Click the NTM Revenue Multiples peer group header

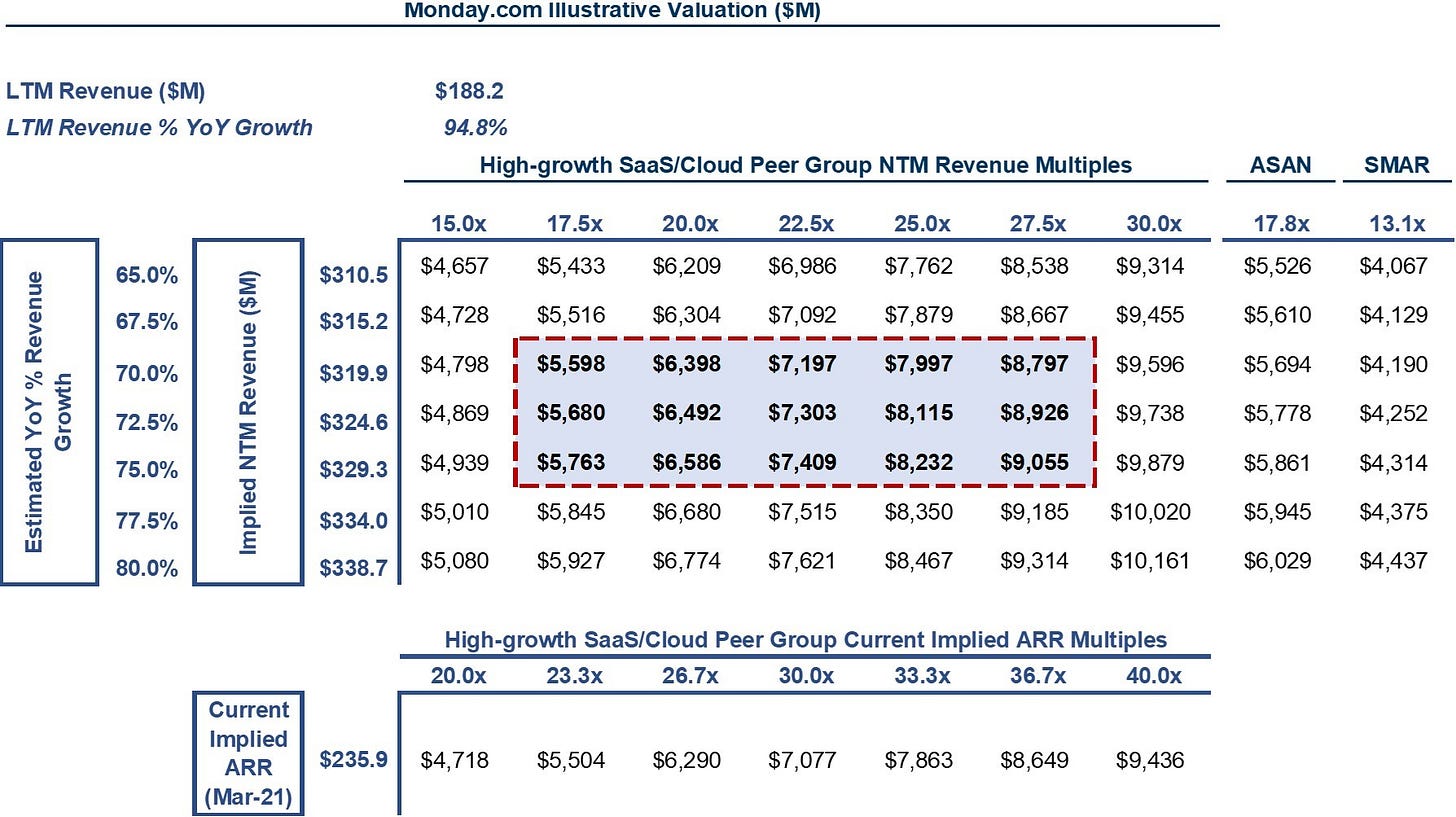(x=806, y=165)
